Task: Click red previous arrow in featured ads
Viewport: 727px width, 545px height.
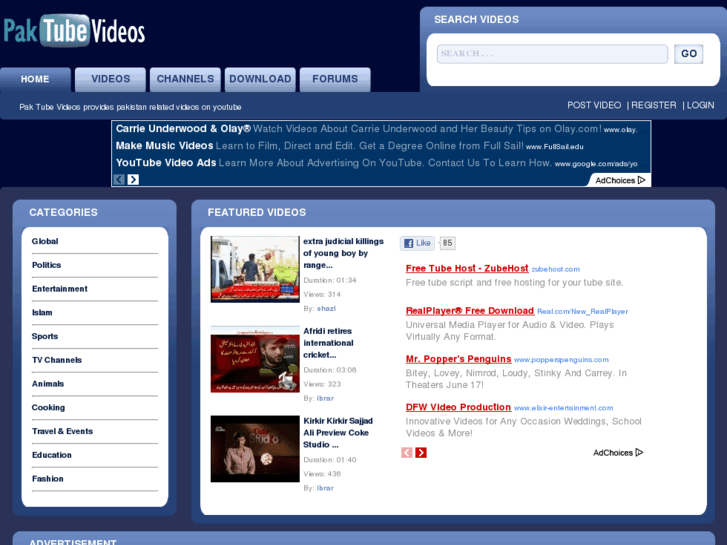Action: tap(407, 453)
